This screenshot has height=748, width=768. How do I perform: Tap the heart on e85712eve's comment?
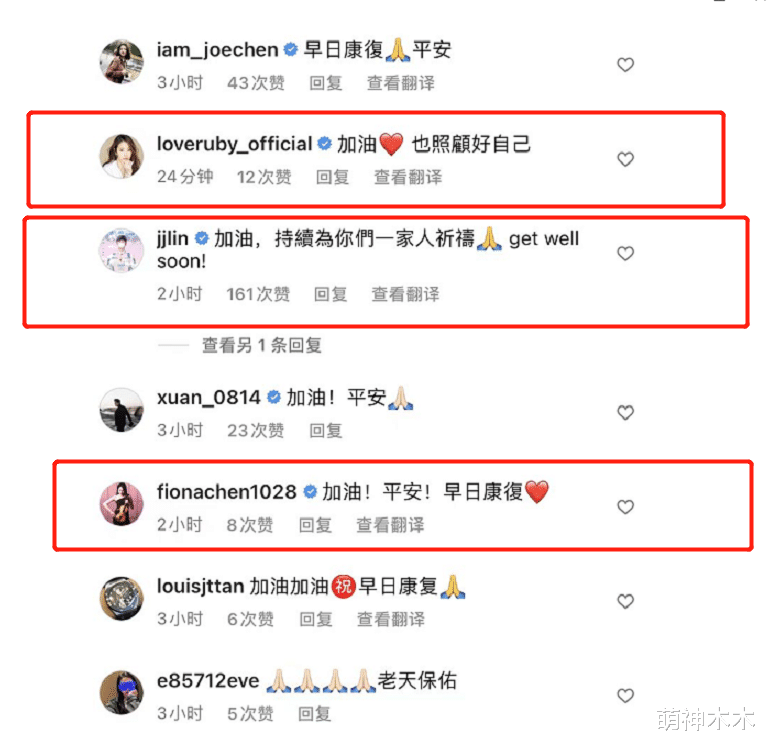tap(625, 696)
